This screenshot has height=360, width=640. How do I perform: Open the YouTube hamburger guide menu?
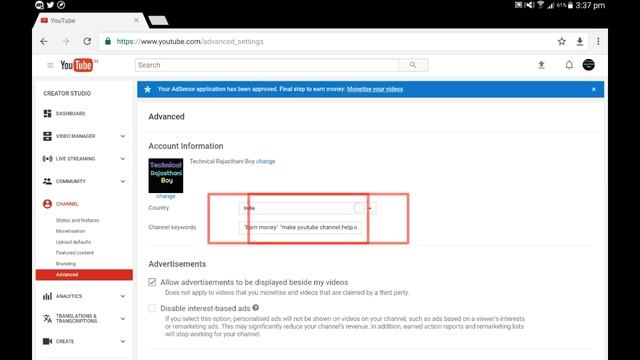(50, 65)
